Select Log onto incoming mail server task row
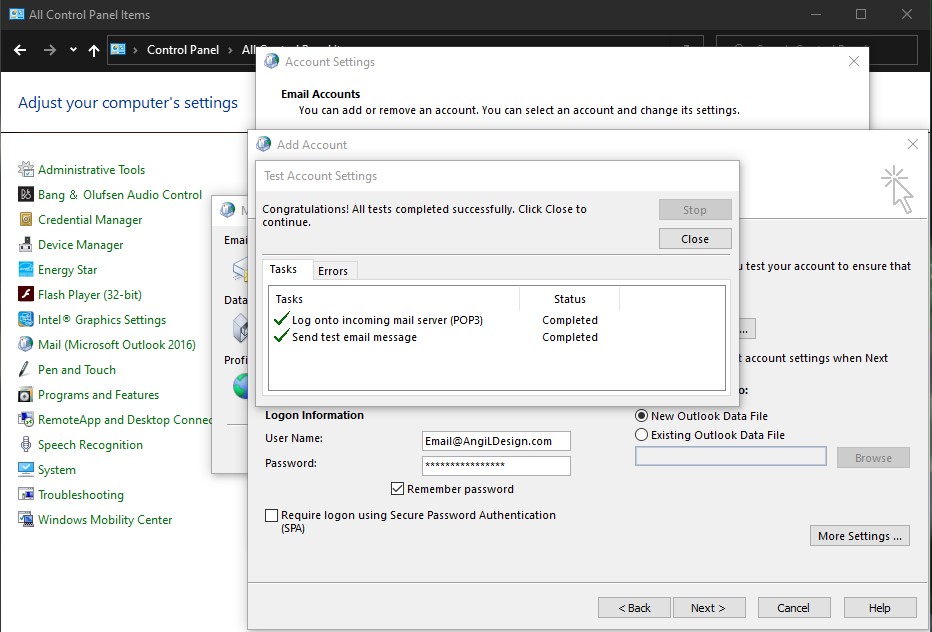 click(496, 320)
